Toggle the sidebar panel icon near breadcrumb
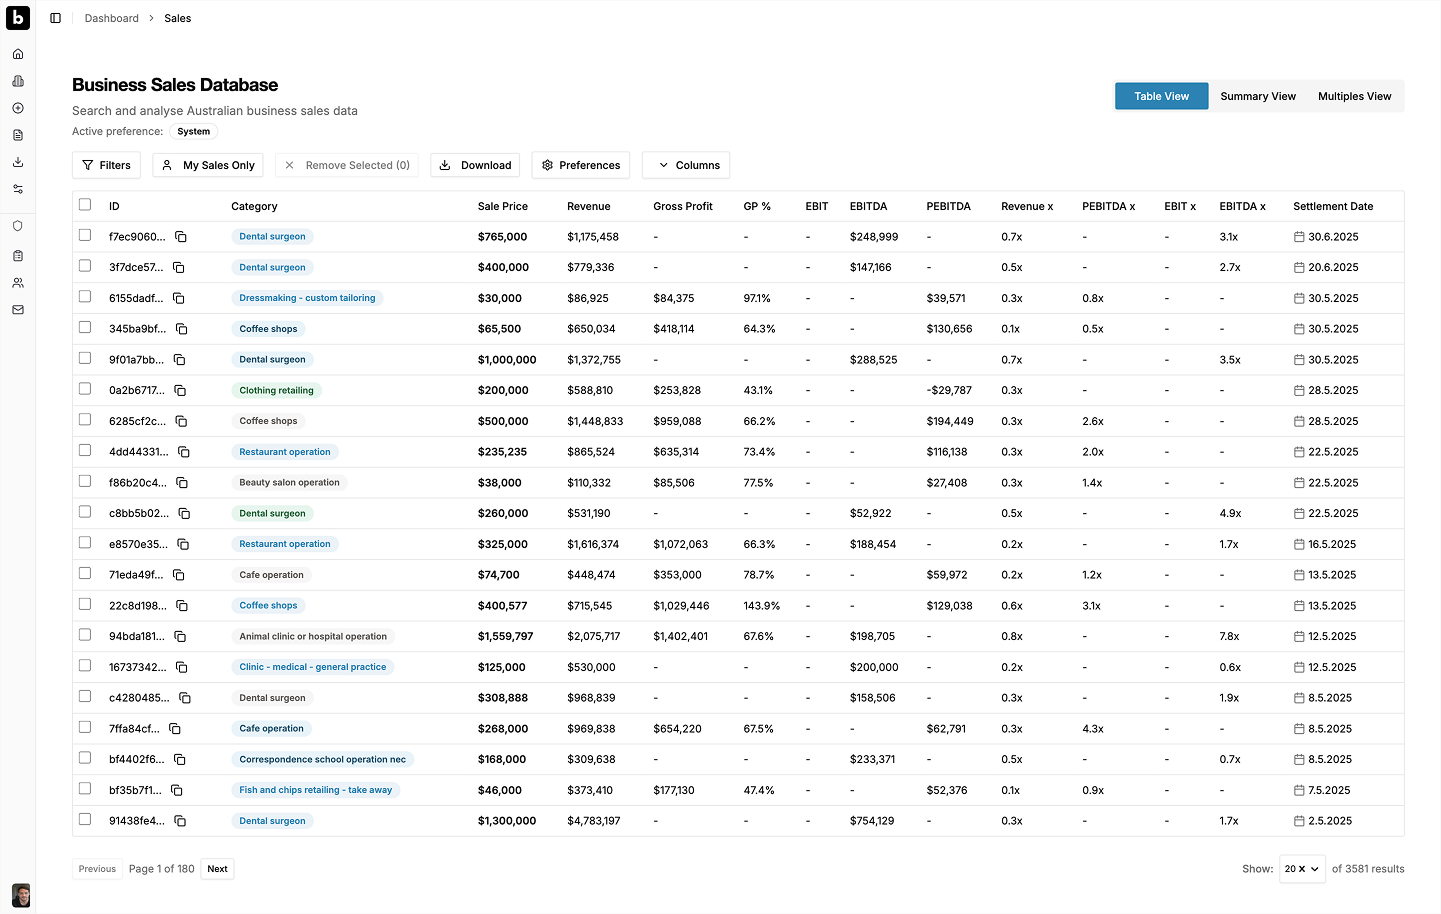Image resolution: width=1441 pixels, height=914 pixels. coord(56,18)
